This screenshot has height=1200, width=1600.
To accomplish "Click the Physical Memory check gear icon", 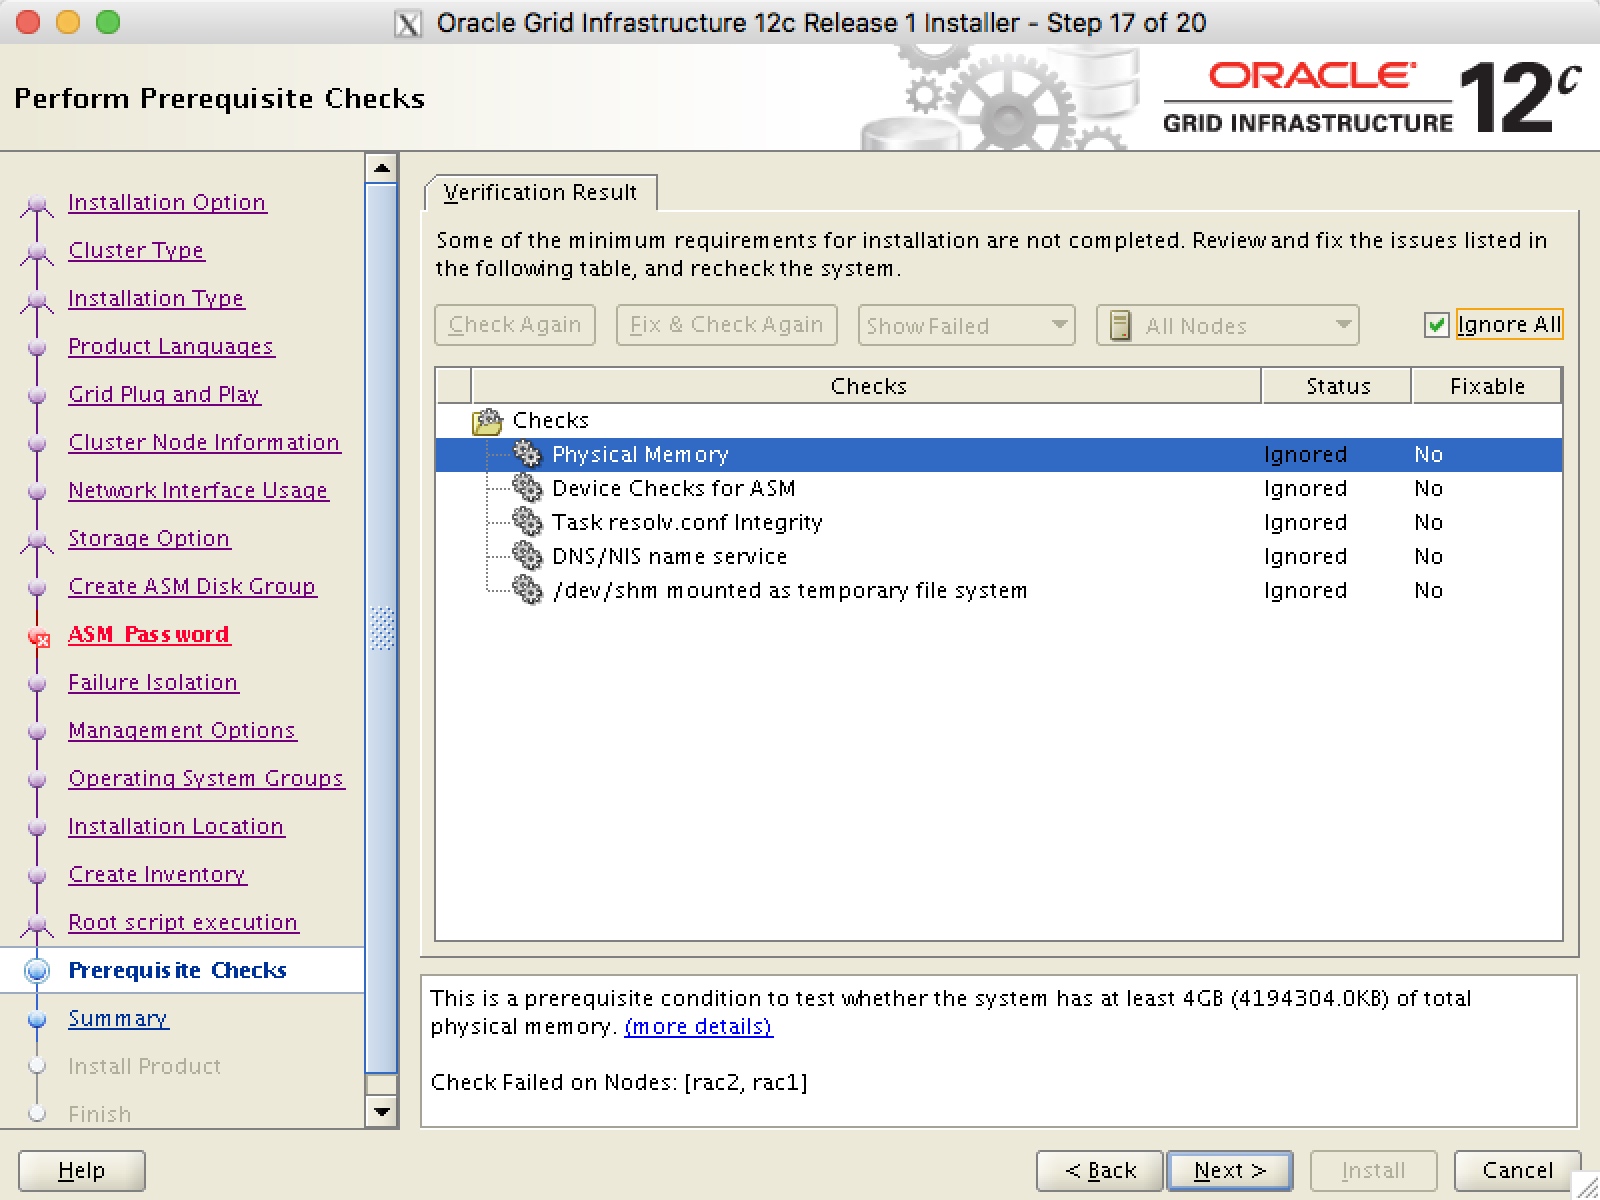I will coord(528,454).
